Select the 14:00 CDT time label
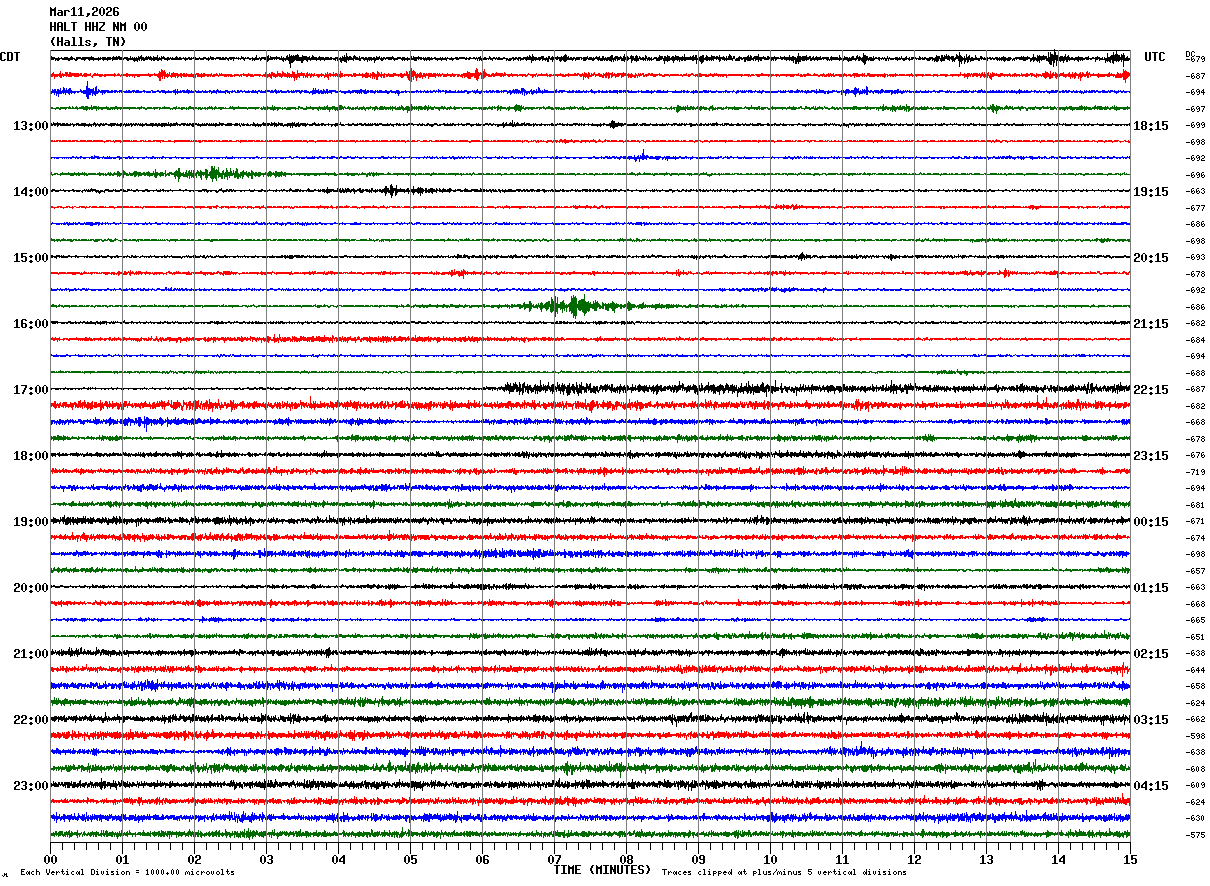The width and height of the screenshot is (1210, 886). [x=31, y=191]
